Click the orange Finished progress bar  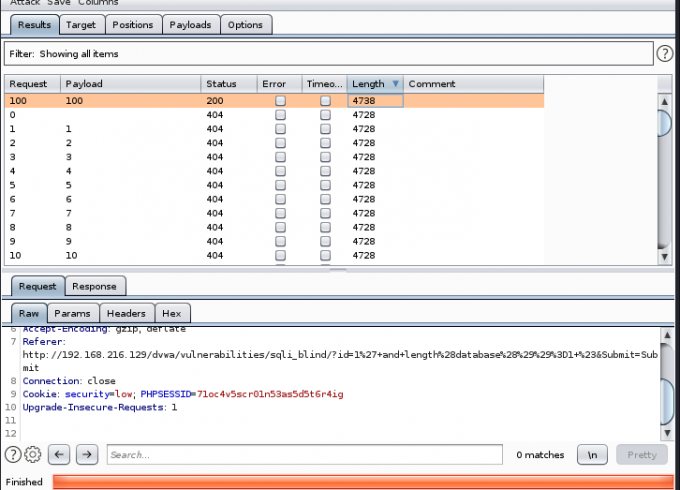pyautogui.click(x=363, y=482)
